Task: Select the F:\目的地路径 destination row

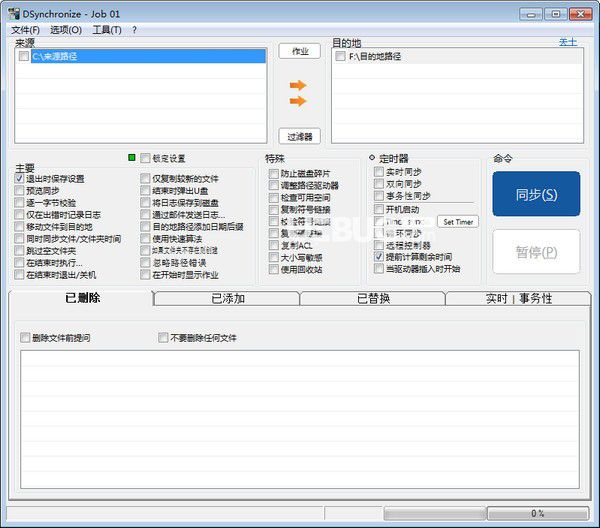Action: coord(457,56)
